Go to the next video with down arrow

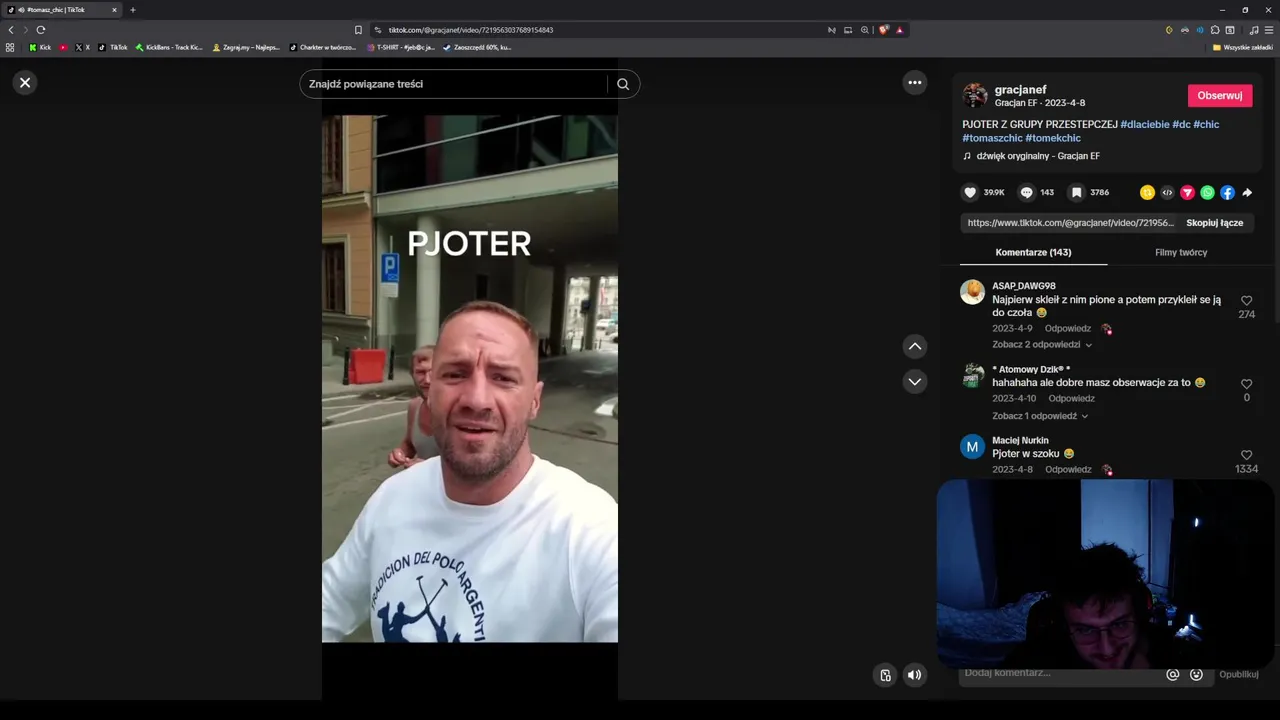pyautogui.click(x=915, y=381)
